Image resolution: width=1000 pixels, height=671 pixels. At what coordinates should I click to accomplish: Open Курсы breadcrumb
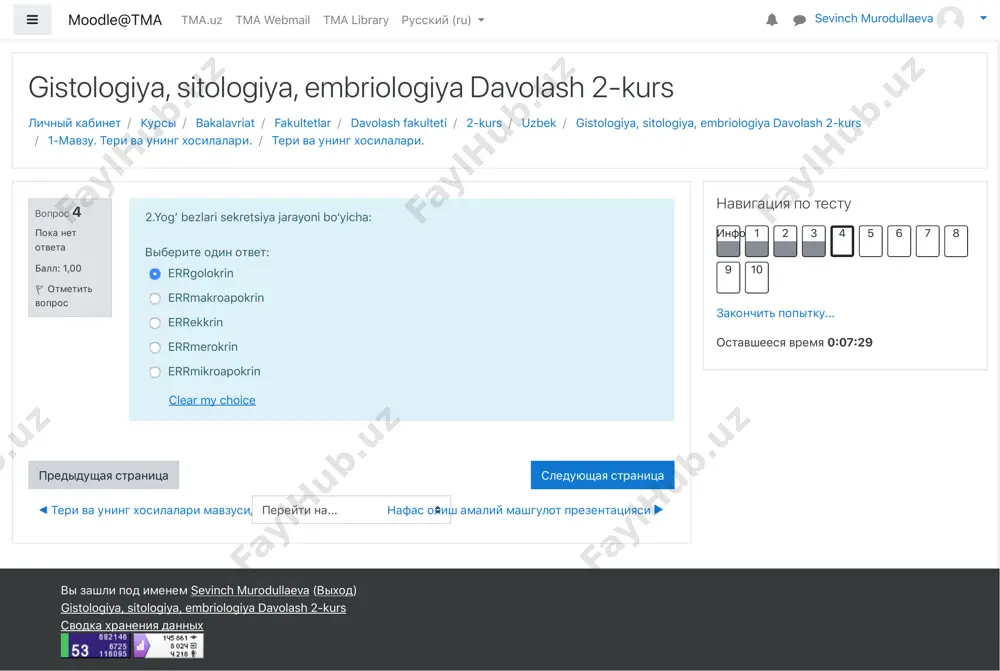click(158, 123)
